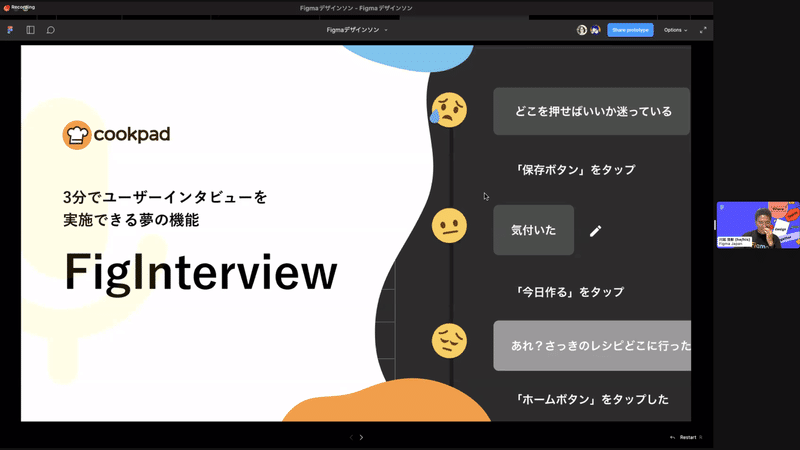Open the Figmaデザインソン file title dropdown
The image size is (800, 450).
pyautogui.click(x=357, y=30)
